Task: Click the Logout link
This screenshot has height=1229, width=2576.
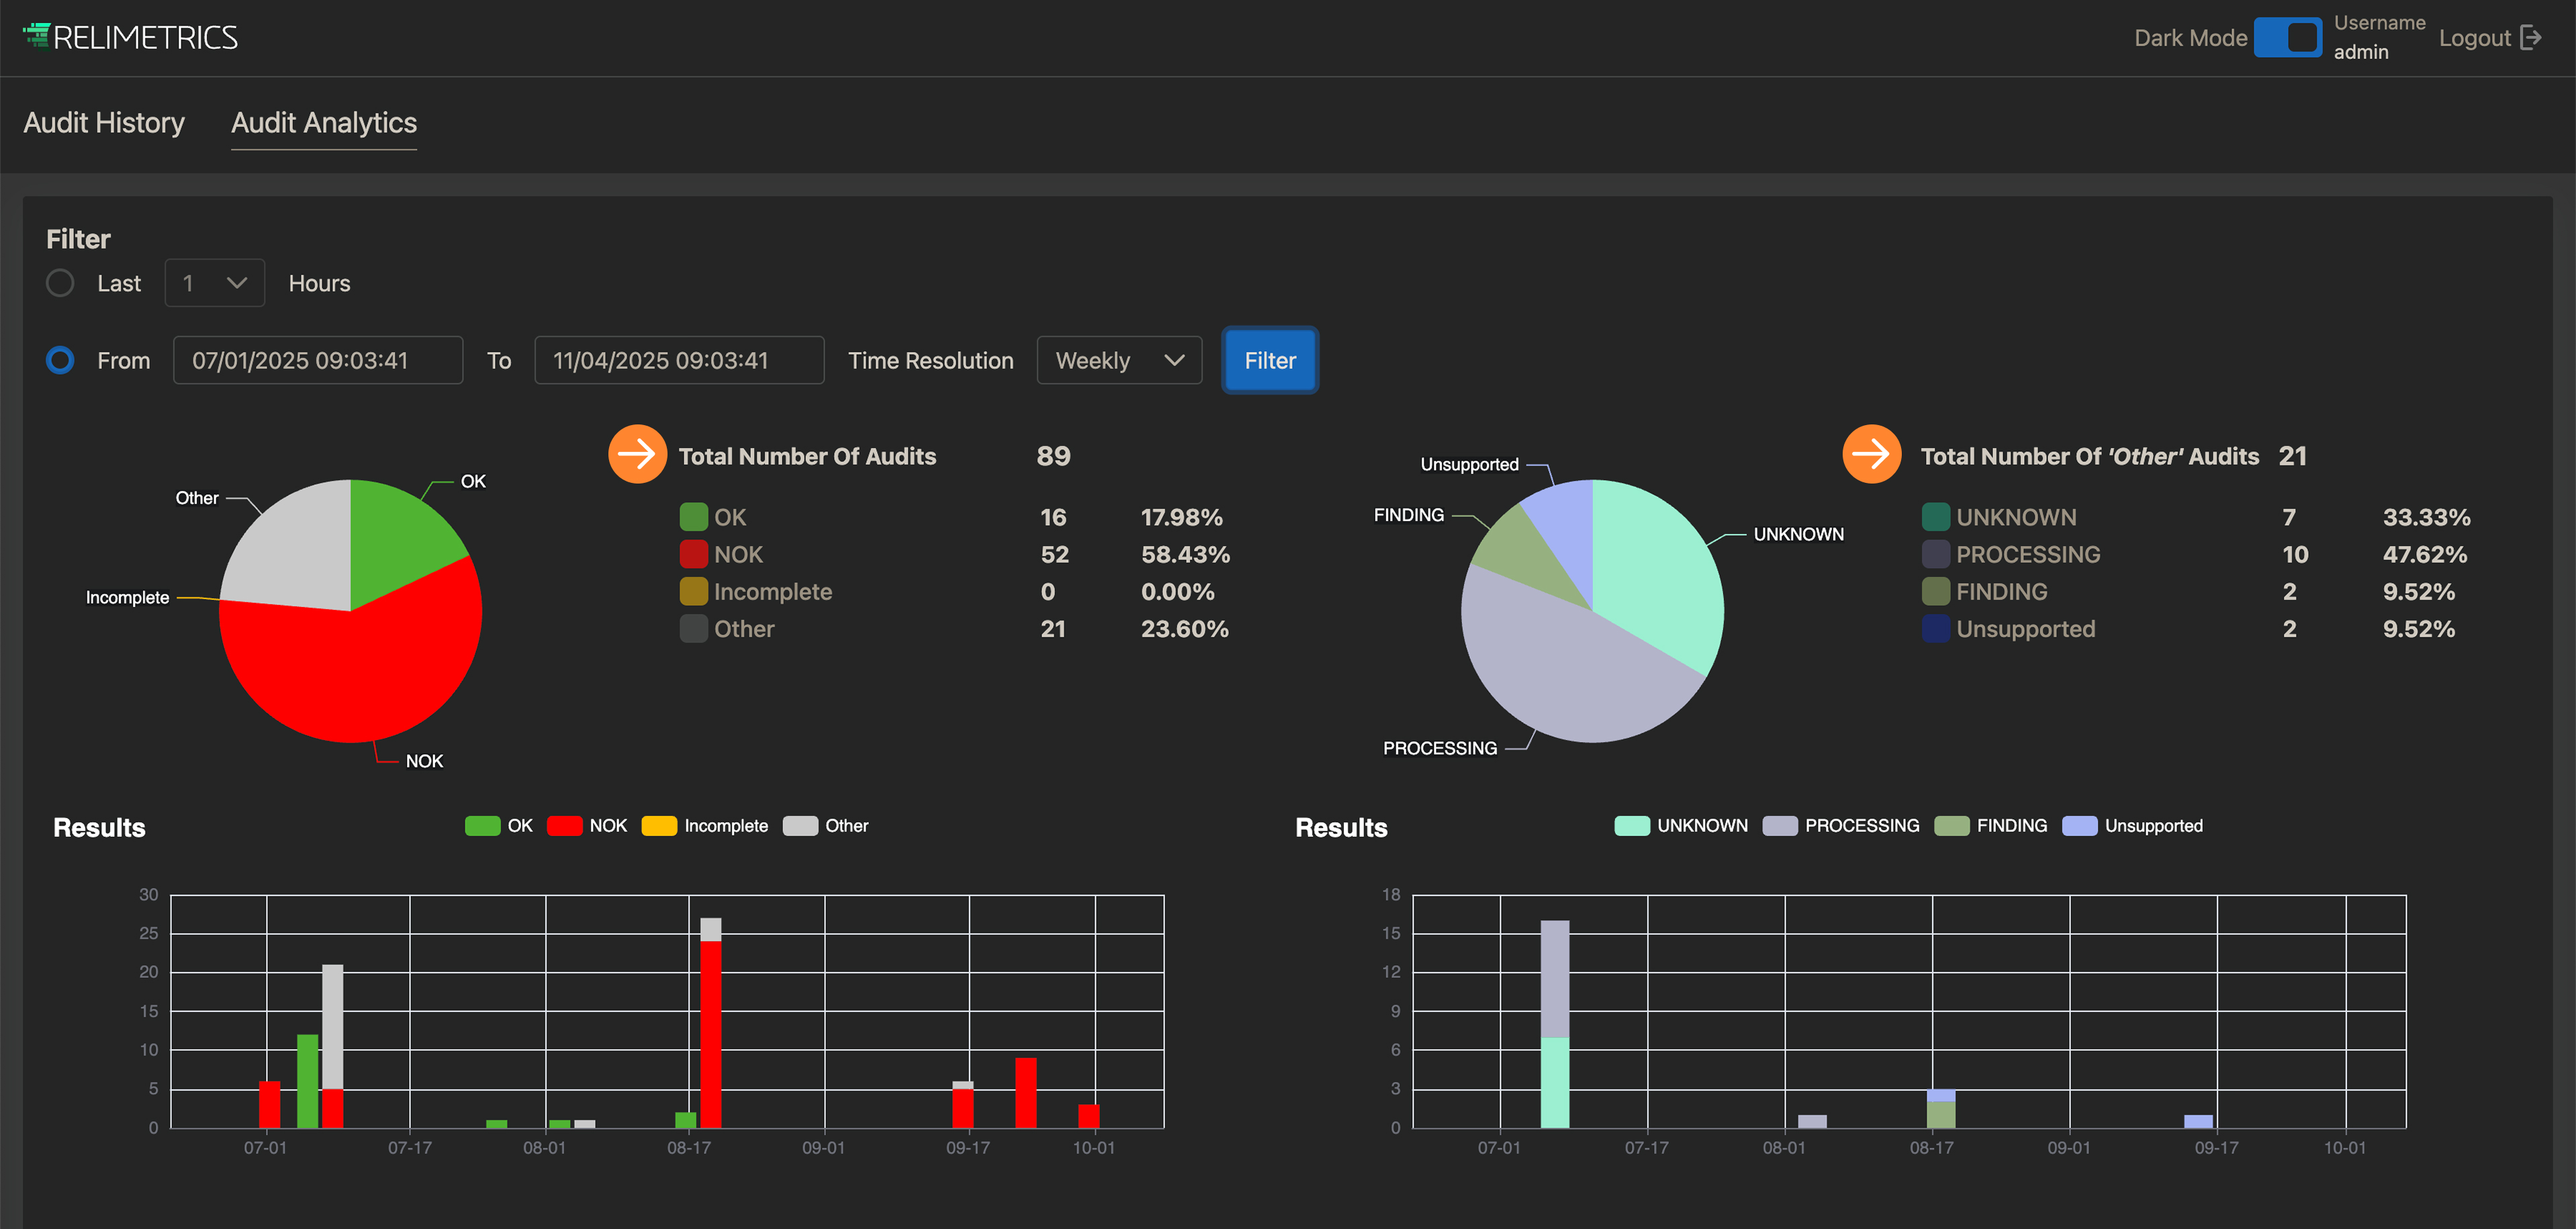Action: coord(2474,38)
